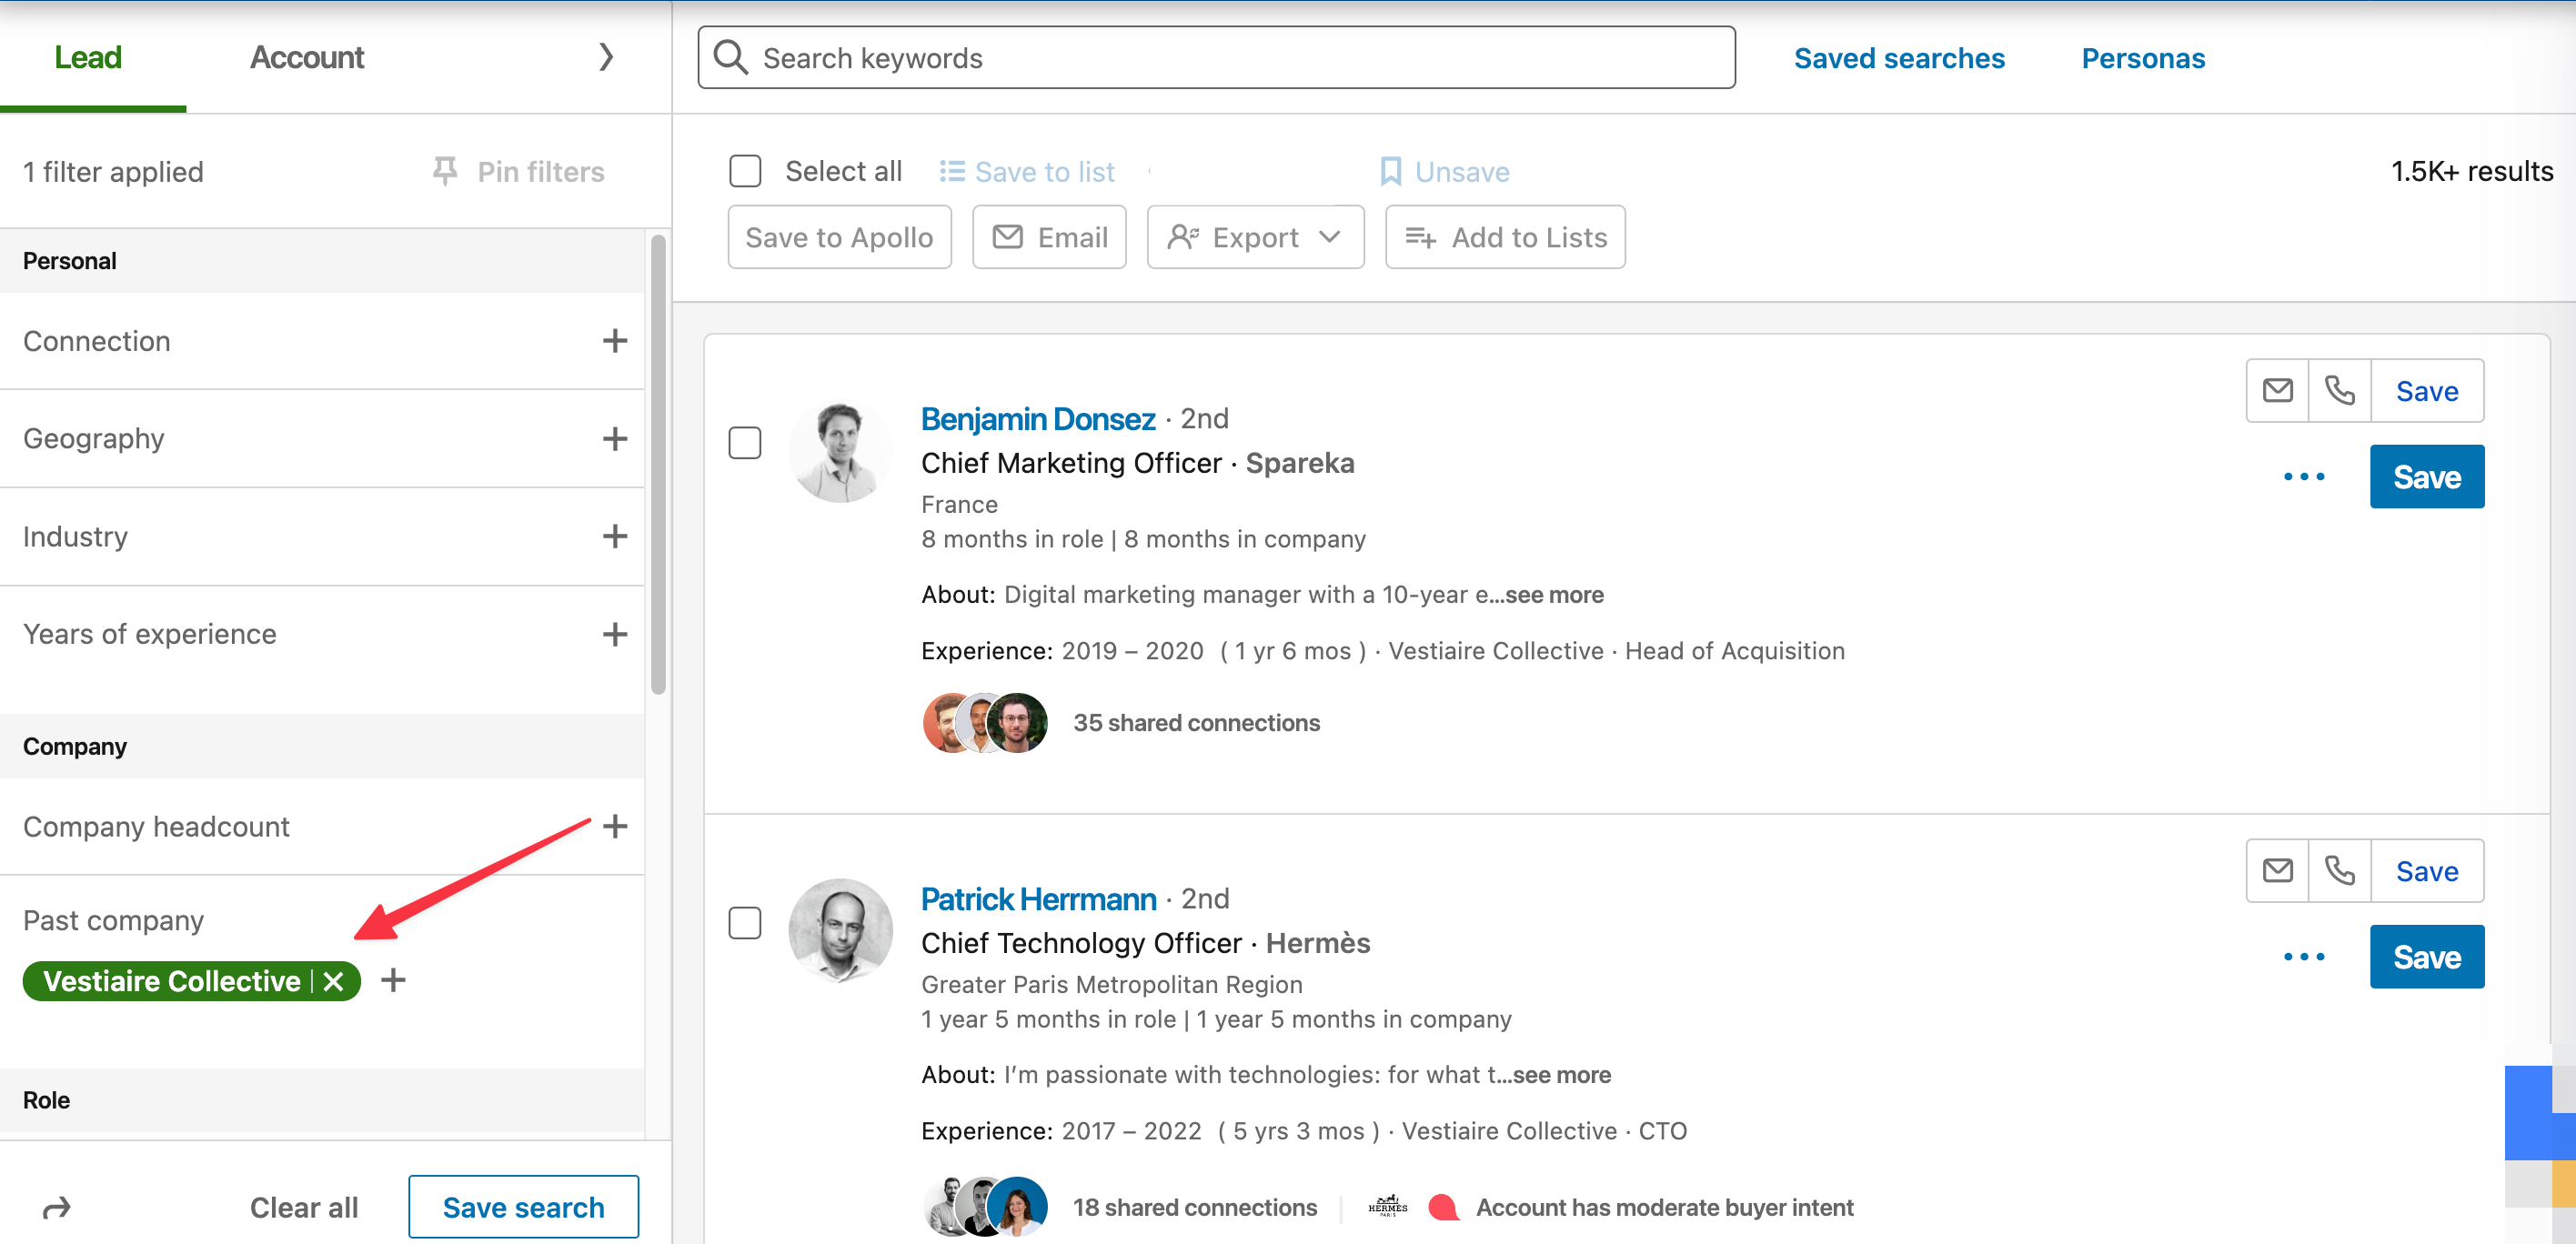Open Personas

coord(2142,58)
